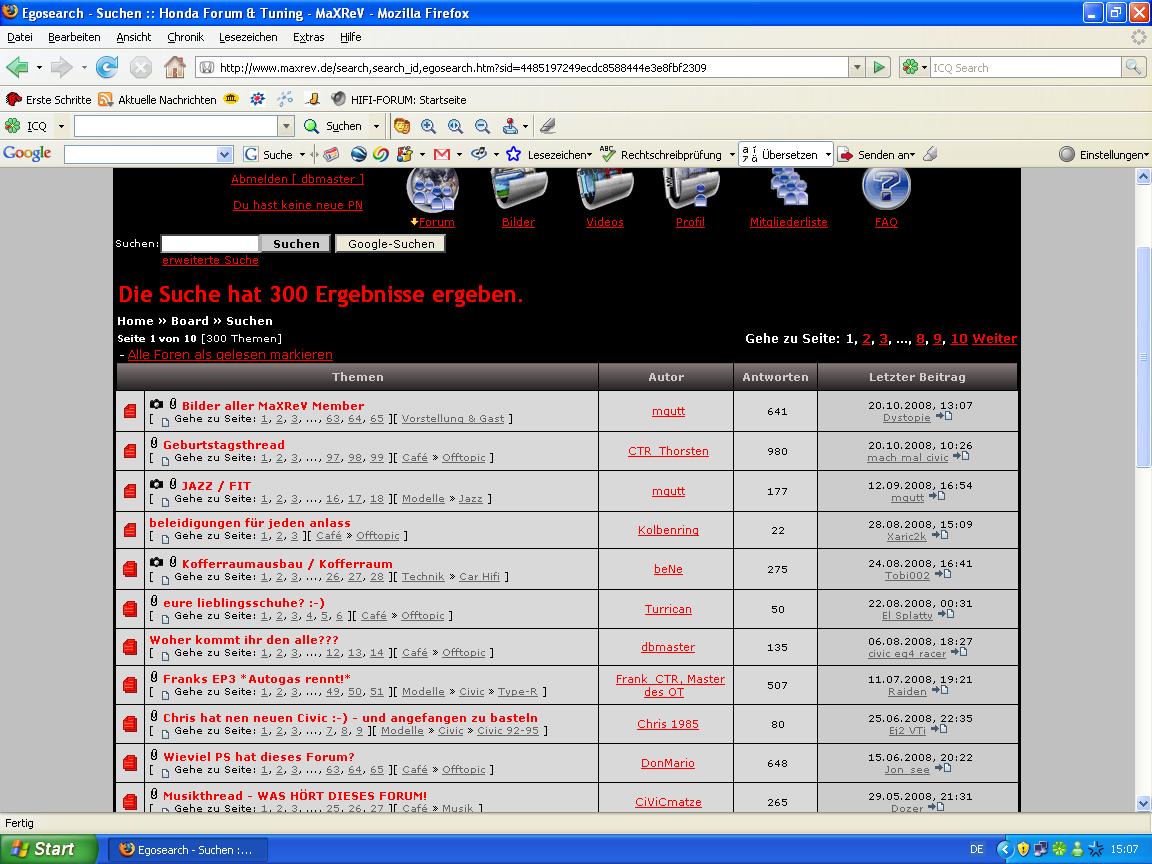Click last-post arrow icon next to Dystopie
The height and width of the screenshot is (864, 1152).
944,417
